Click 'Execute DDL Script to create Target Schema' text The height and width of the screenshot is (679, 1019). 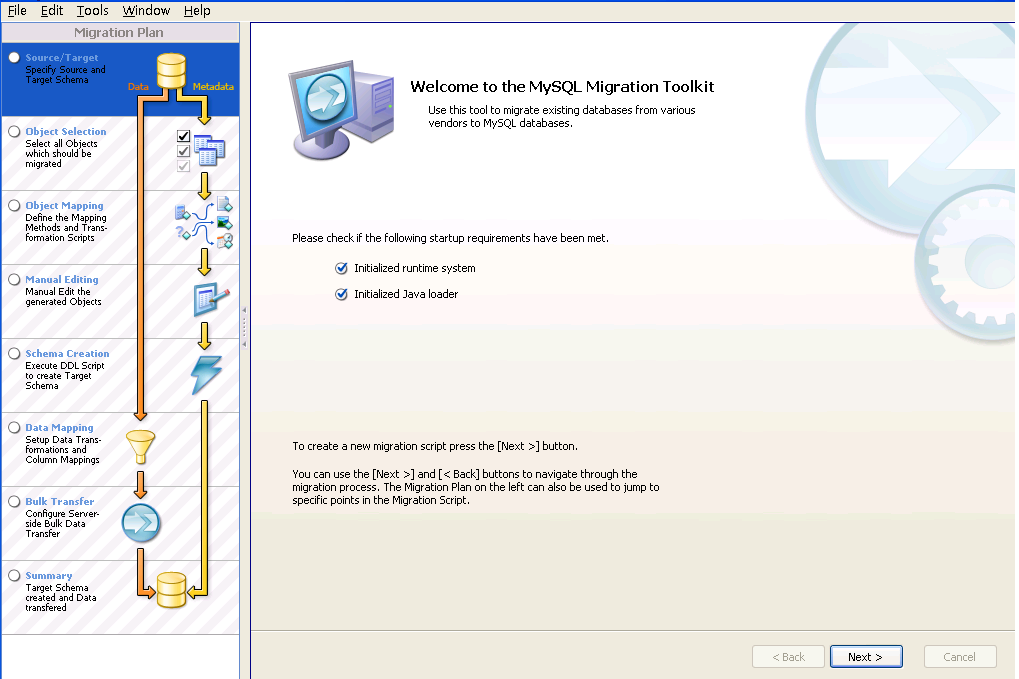pyautogui.click(x=64, y=376)
